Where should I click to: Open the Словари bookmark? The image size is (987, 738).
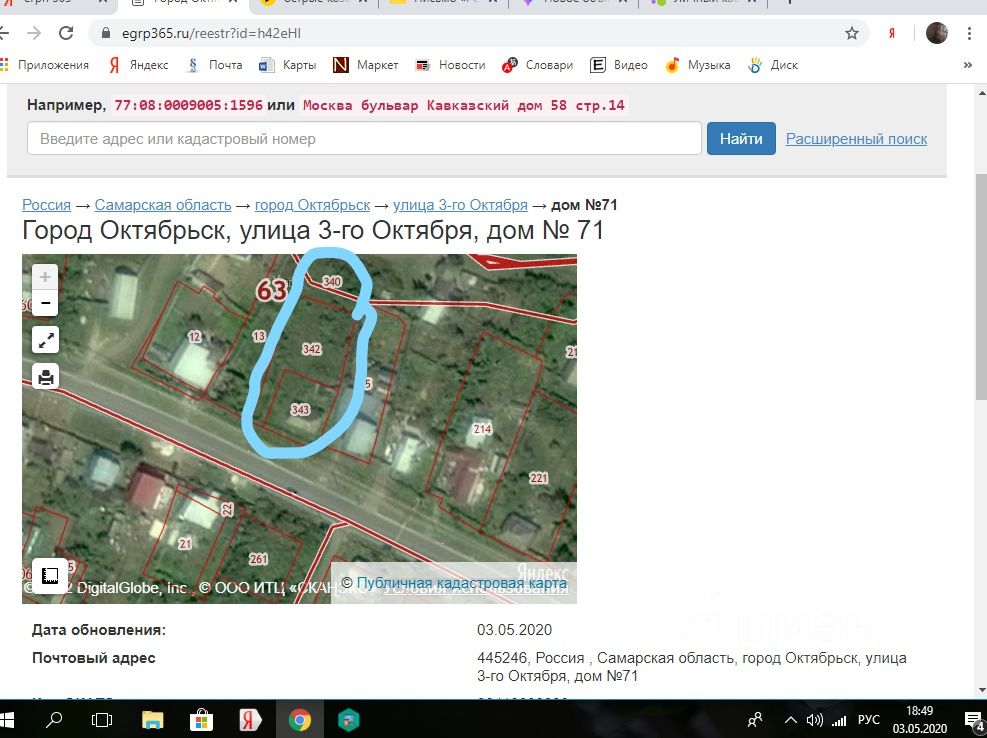pos(537,65)
